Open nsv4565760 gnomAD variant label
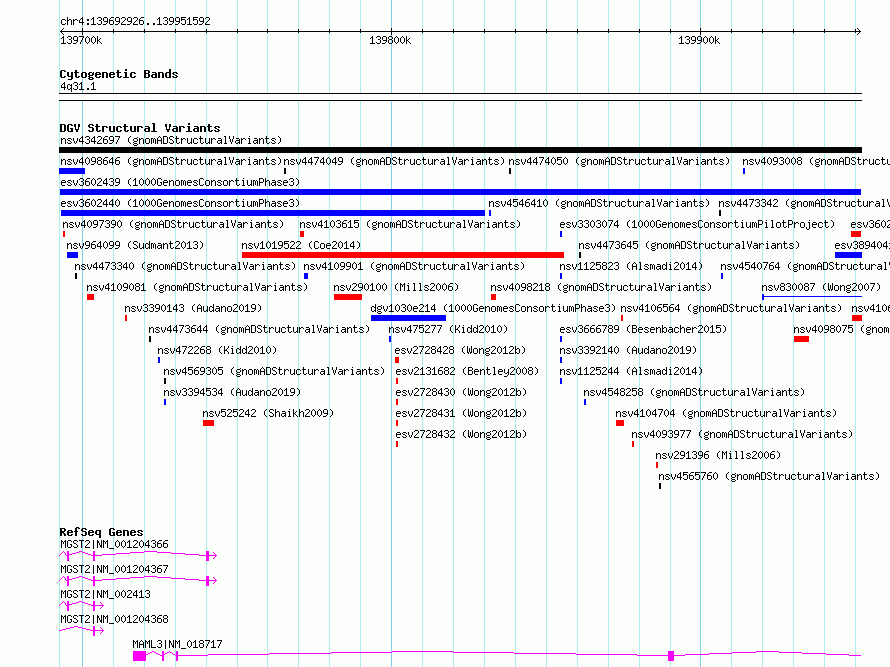Screen dimensions: 890x667 coord(769,476)
